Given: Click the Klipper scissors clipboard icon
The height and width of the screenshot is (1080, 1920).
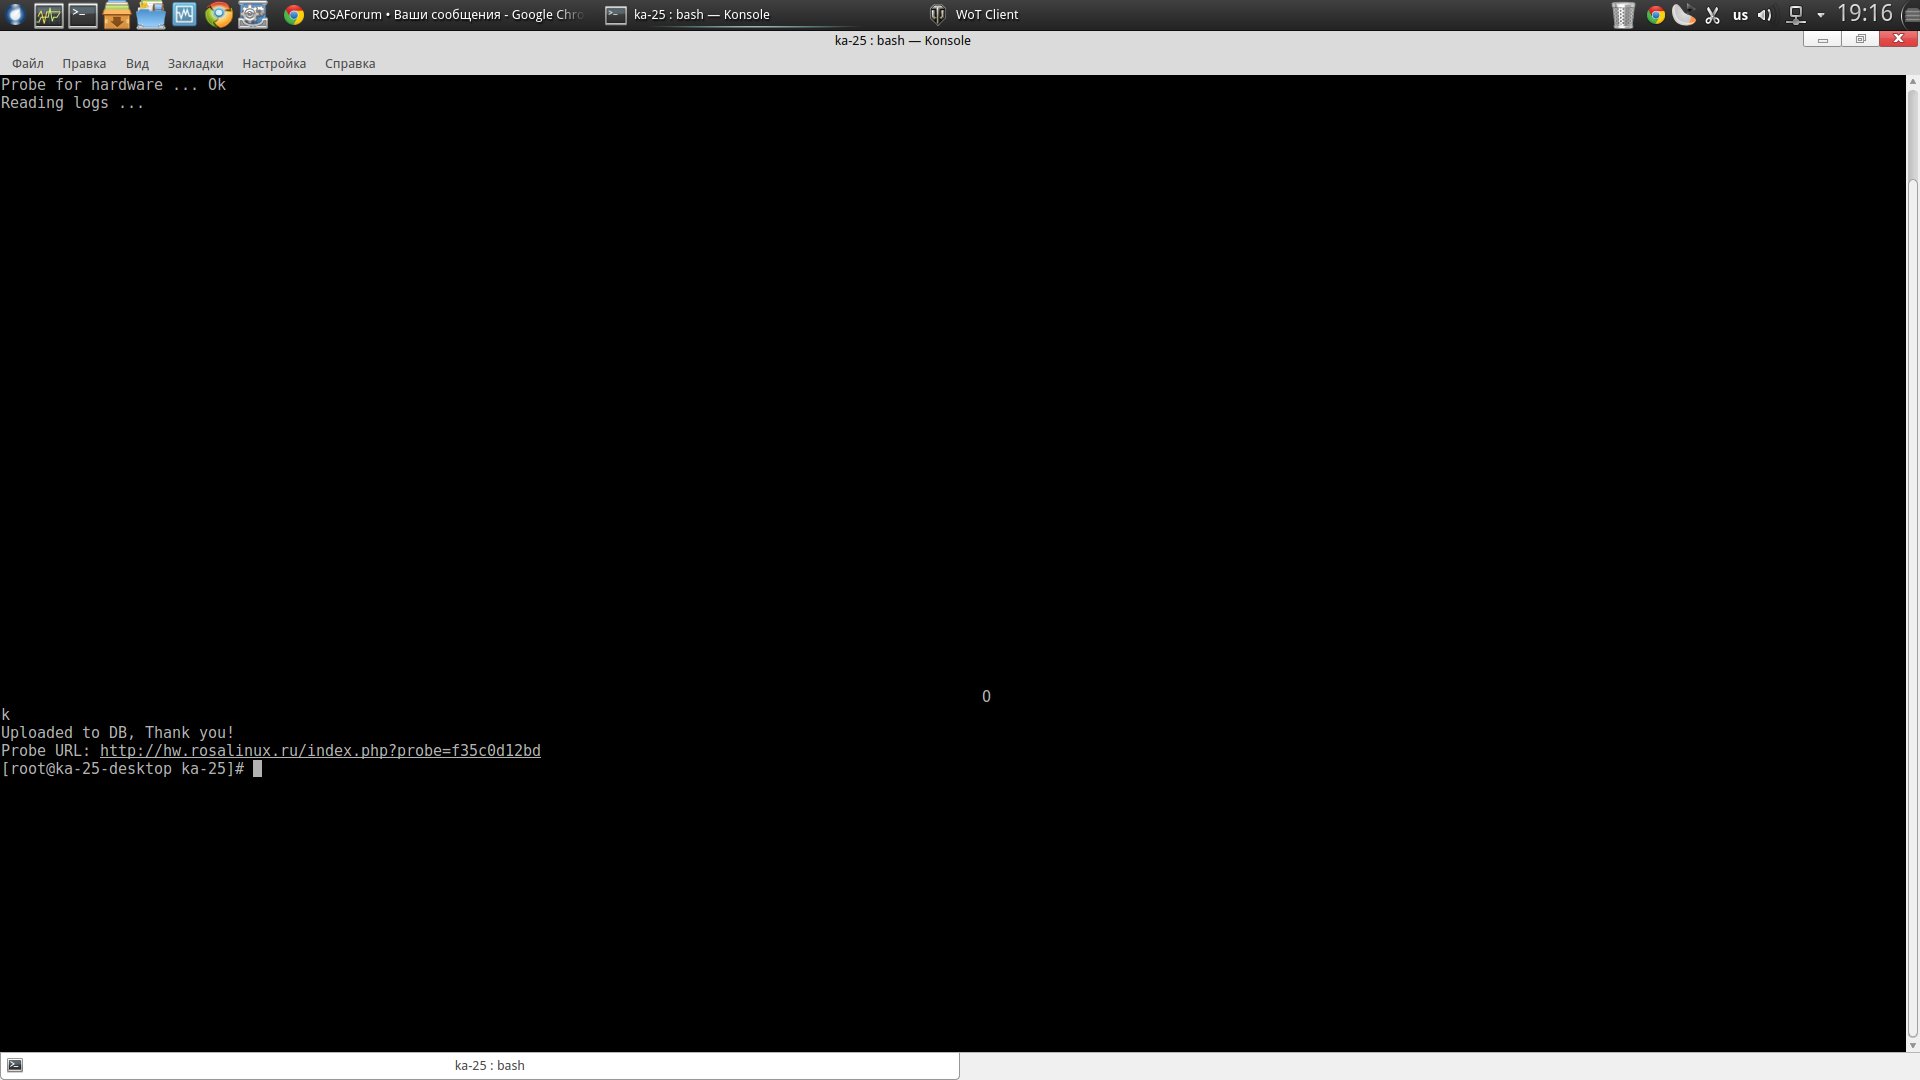Looking at the screenshot, I should click(1712, 14).
